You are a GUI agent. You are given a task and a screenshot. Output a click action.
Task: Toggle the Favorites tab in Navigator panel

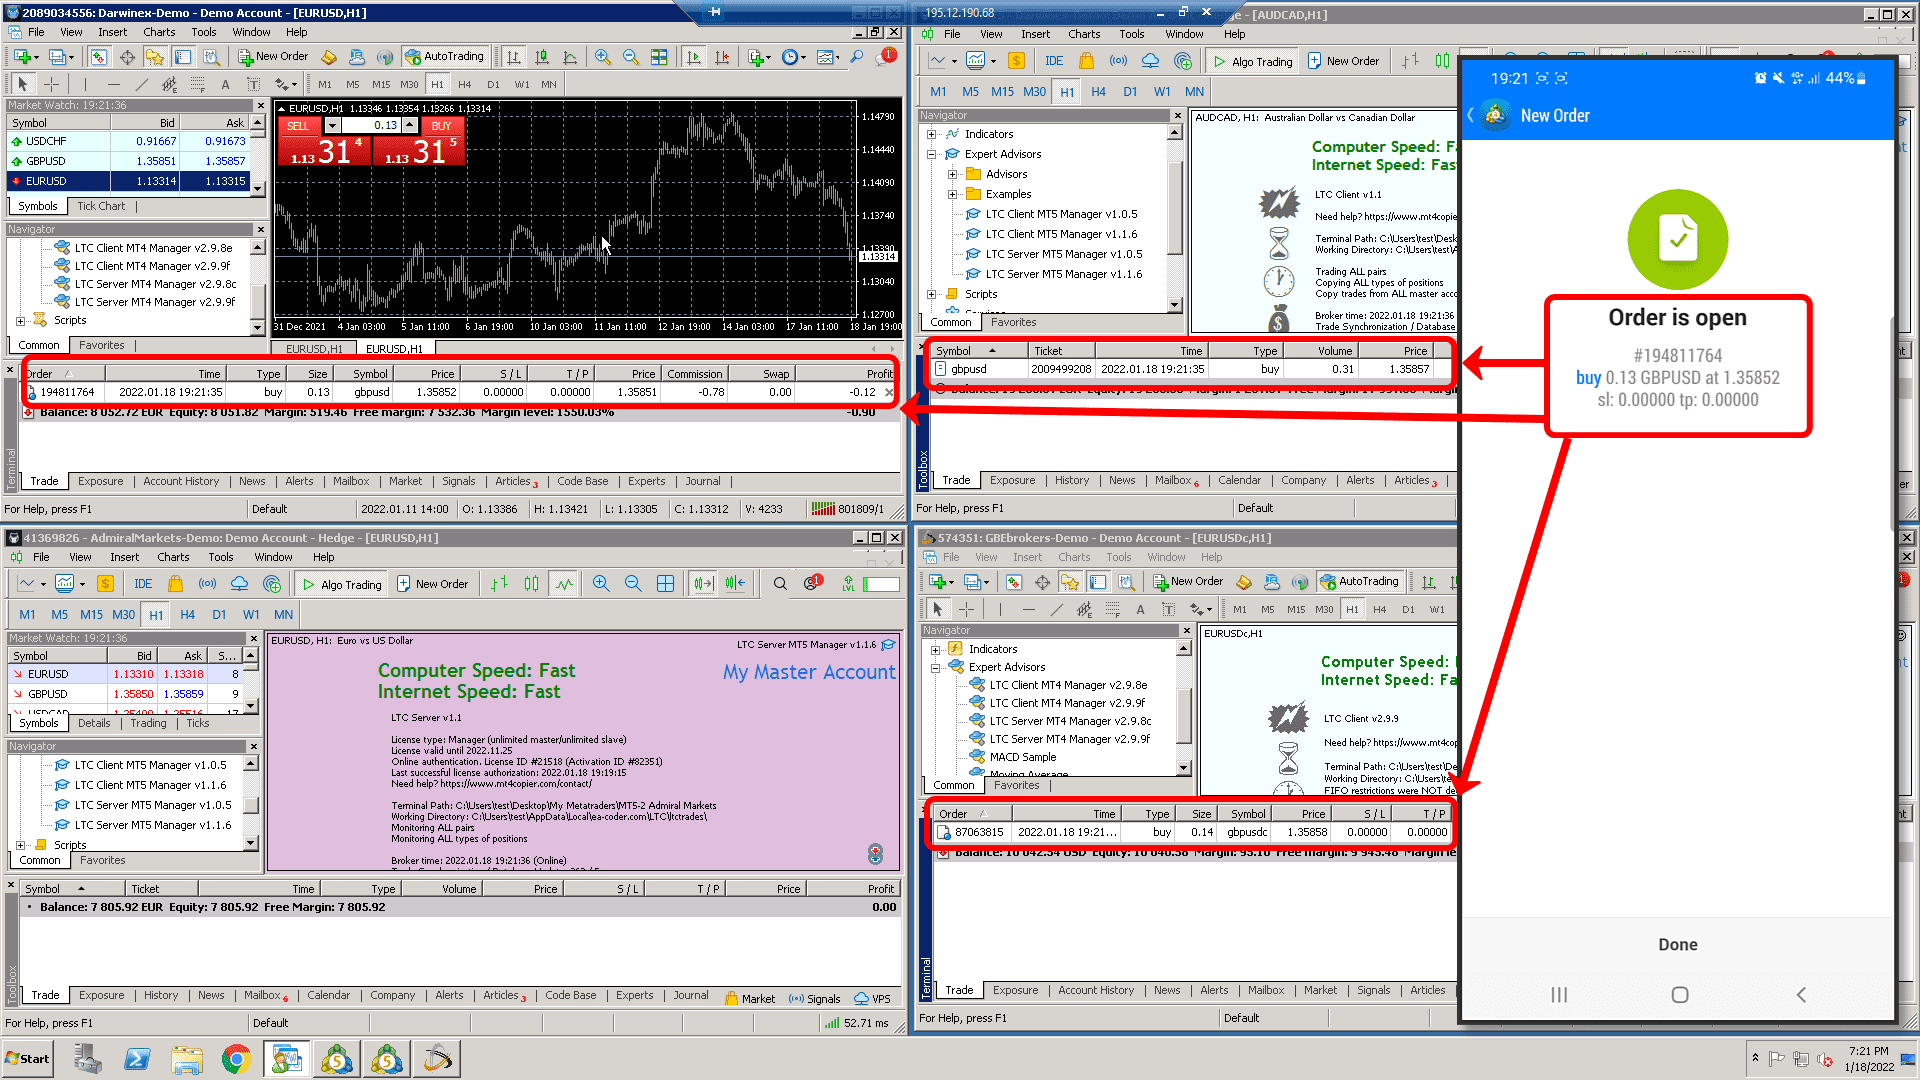click(100, 343)
